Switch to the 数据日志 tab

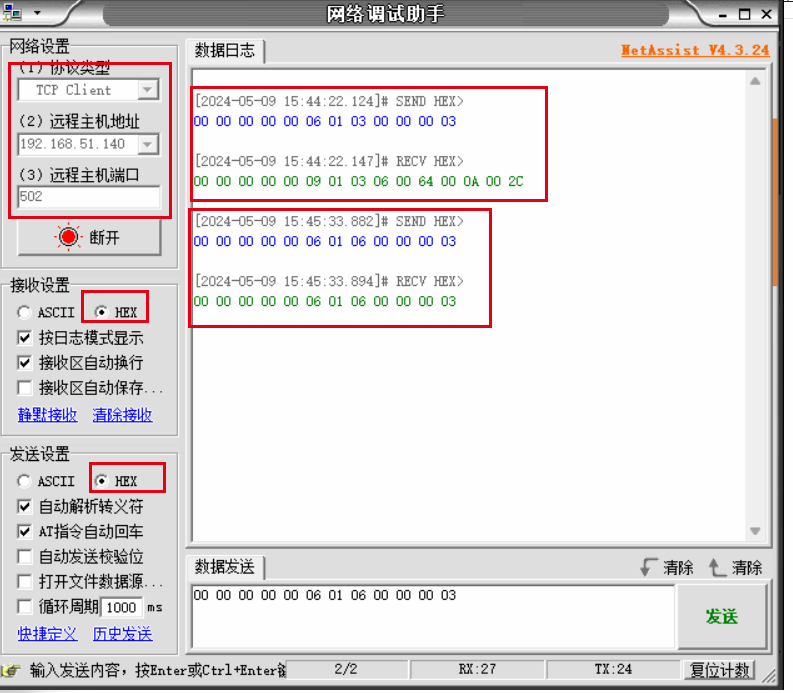coord(226,51)
